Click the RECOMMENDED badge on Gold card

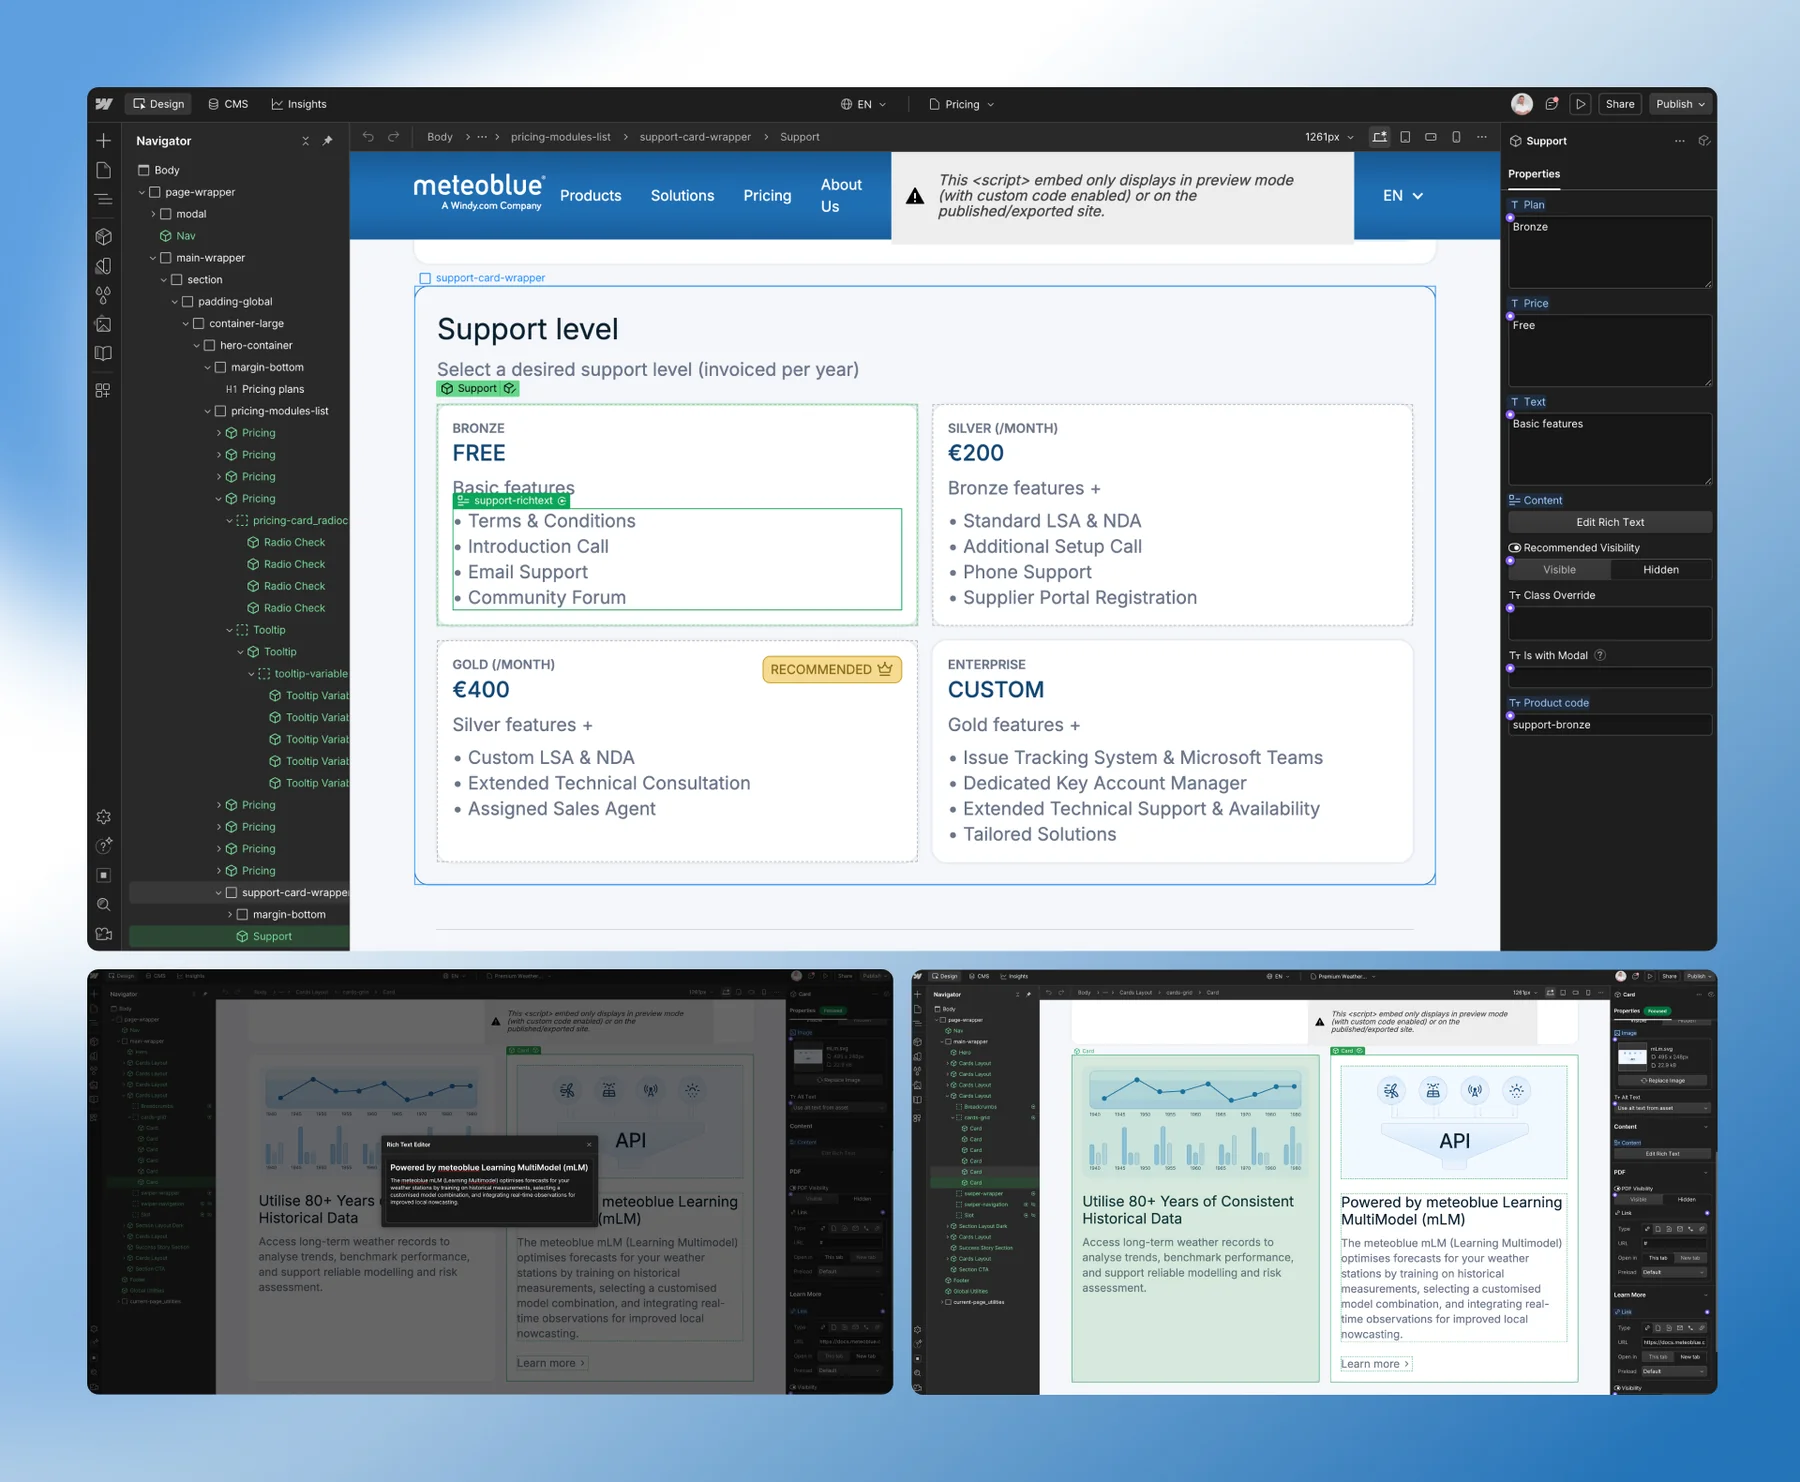(832, 670)
